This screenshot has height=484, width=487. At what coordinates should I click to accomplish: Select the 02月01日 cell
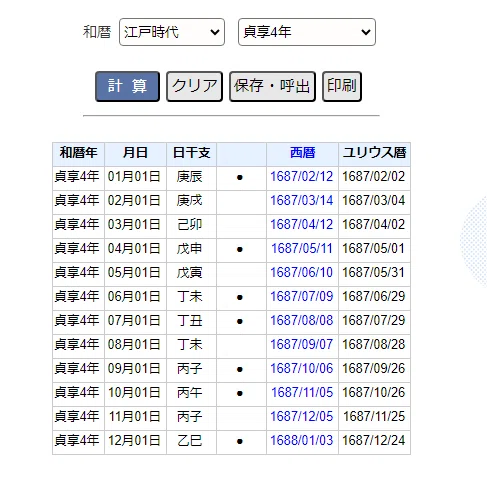click(x=135, y=201)
